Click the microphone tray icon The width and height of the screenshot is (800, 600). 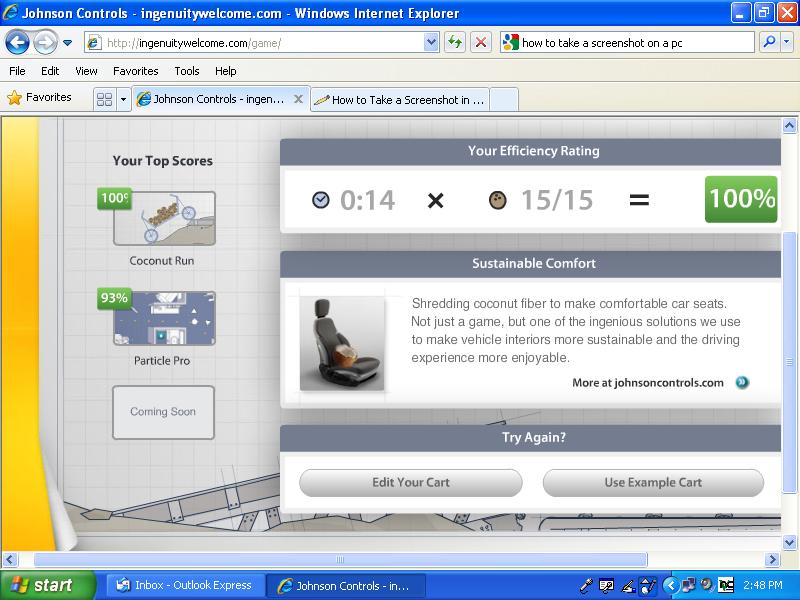coord(586,585)
